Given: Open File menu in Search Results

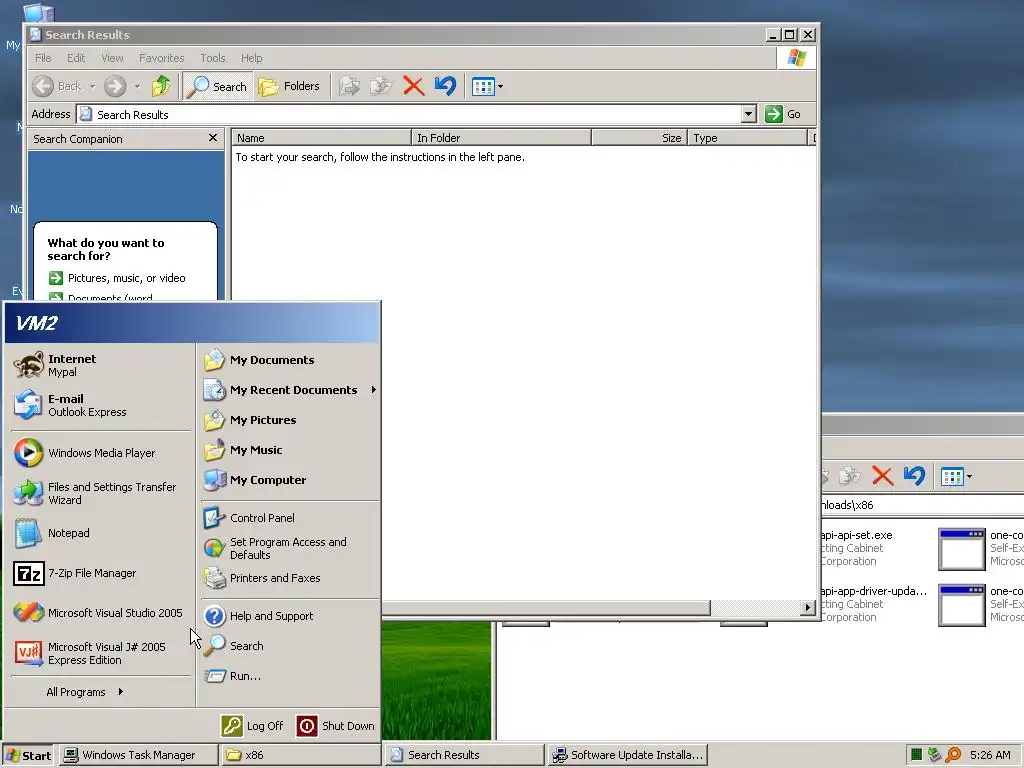Looking at the screenshot, I should [43, 58].
